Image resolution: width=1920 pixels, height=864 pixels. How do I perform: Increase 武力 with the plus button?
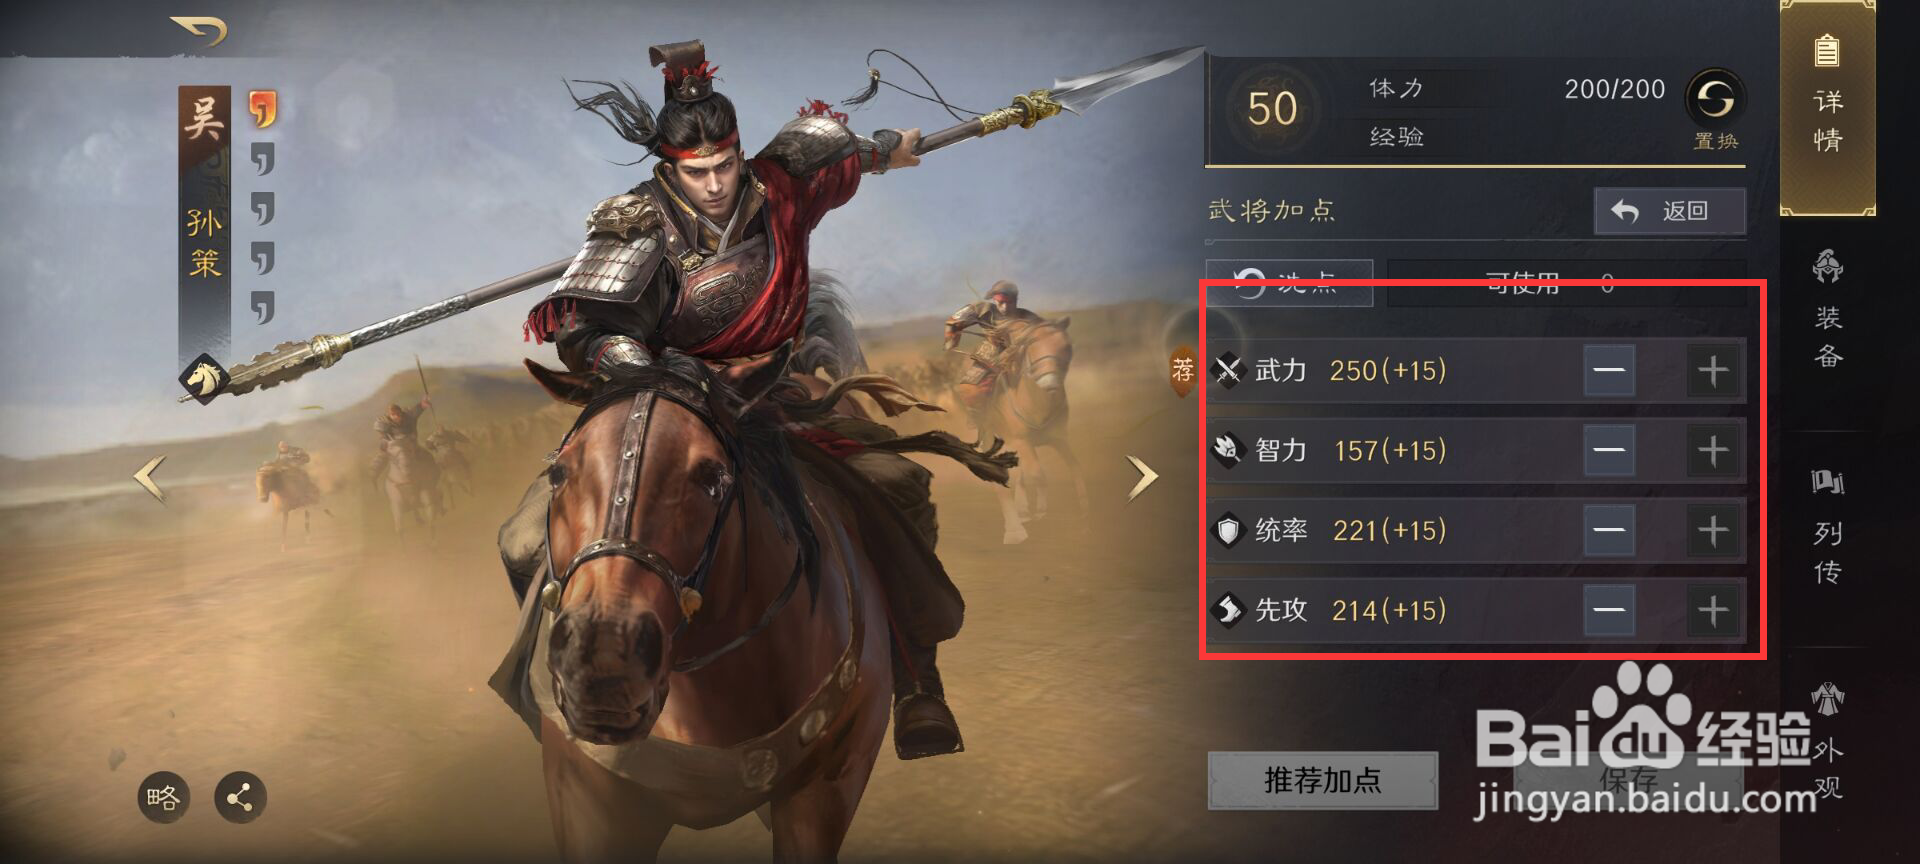[1713, 371]
